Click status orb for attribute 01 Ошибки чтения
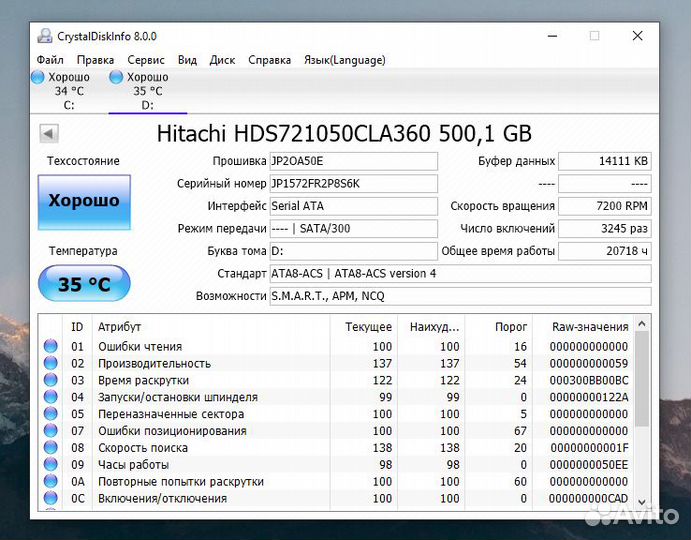This screenshot has width=691, height=540. pyautogui.click(x=51, y=346)
